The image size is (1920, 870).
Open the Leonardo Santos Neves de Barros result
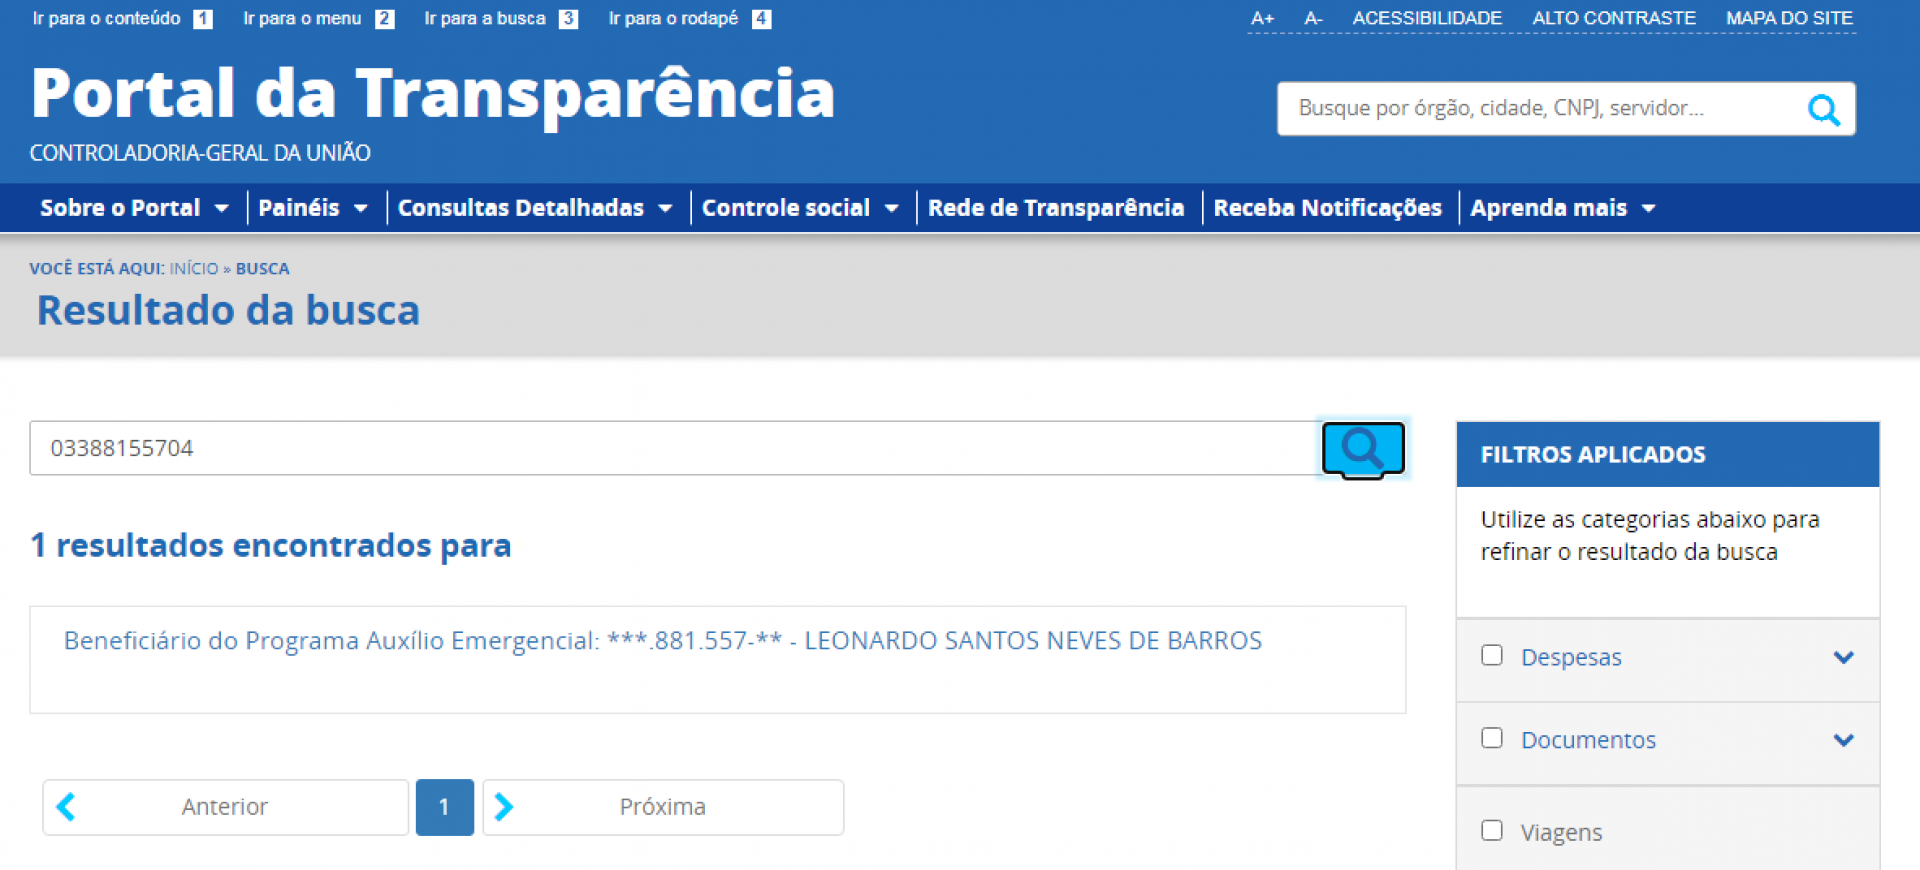click(x=662, y=641)
